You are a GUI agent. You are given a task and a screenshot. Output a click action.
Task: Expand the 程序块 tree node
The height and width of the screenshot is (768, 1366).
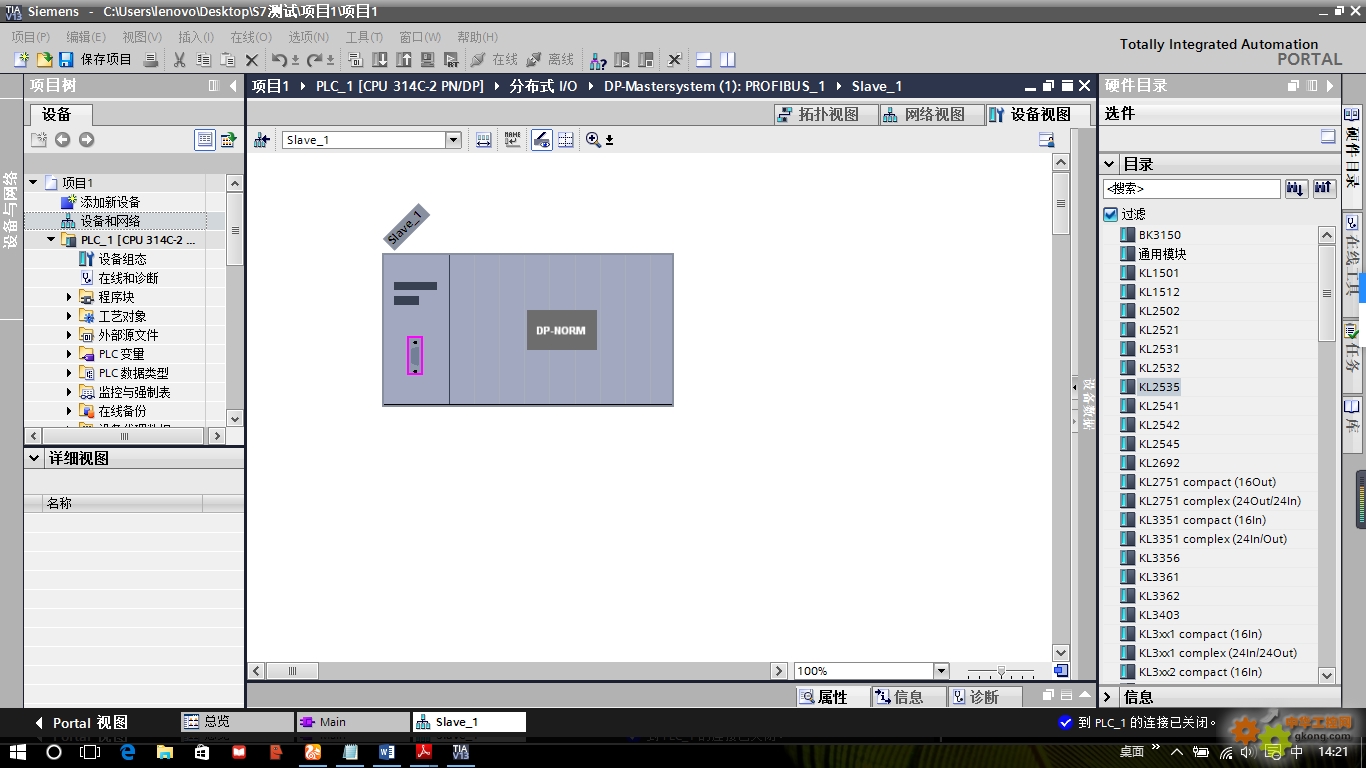click(x=69, y=297)
